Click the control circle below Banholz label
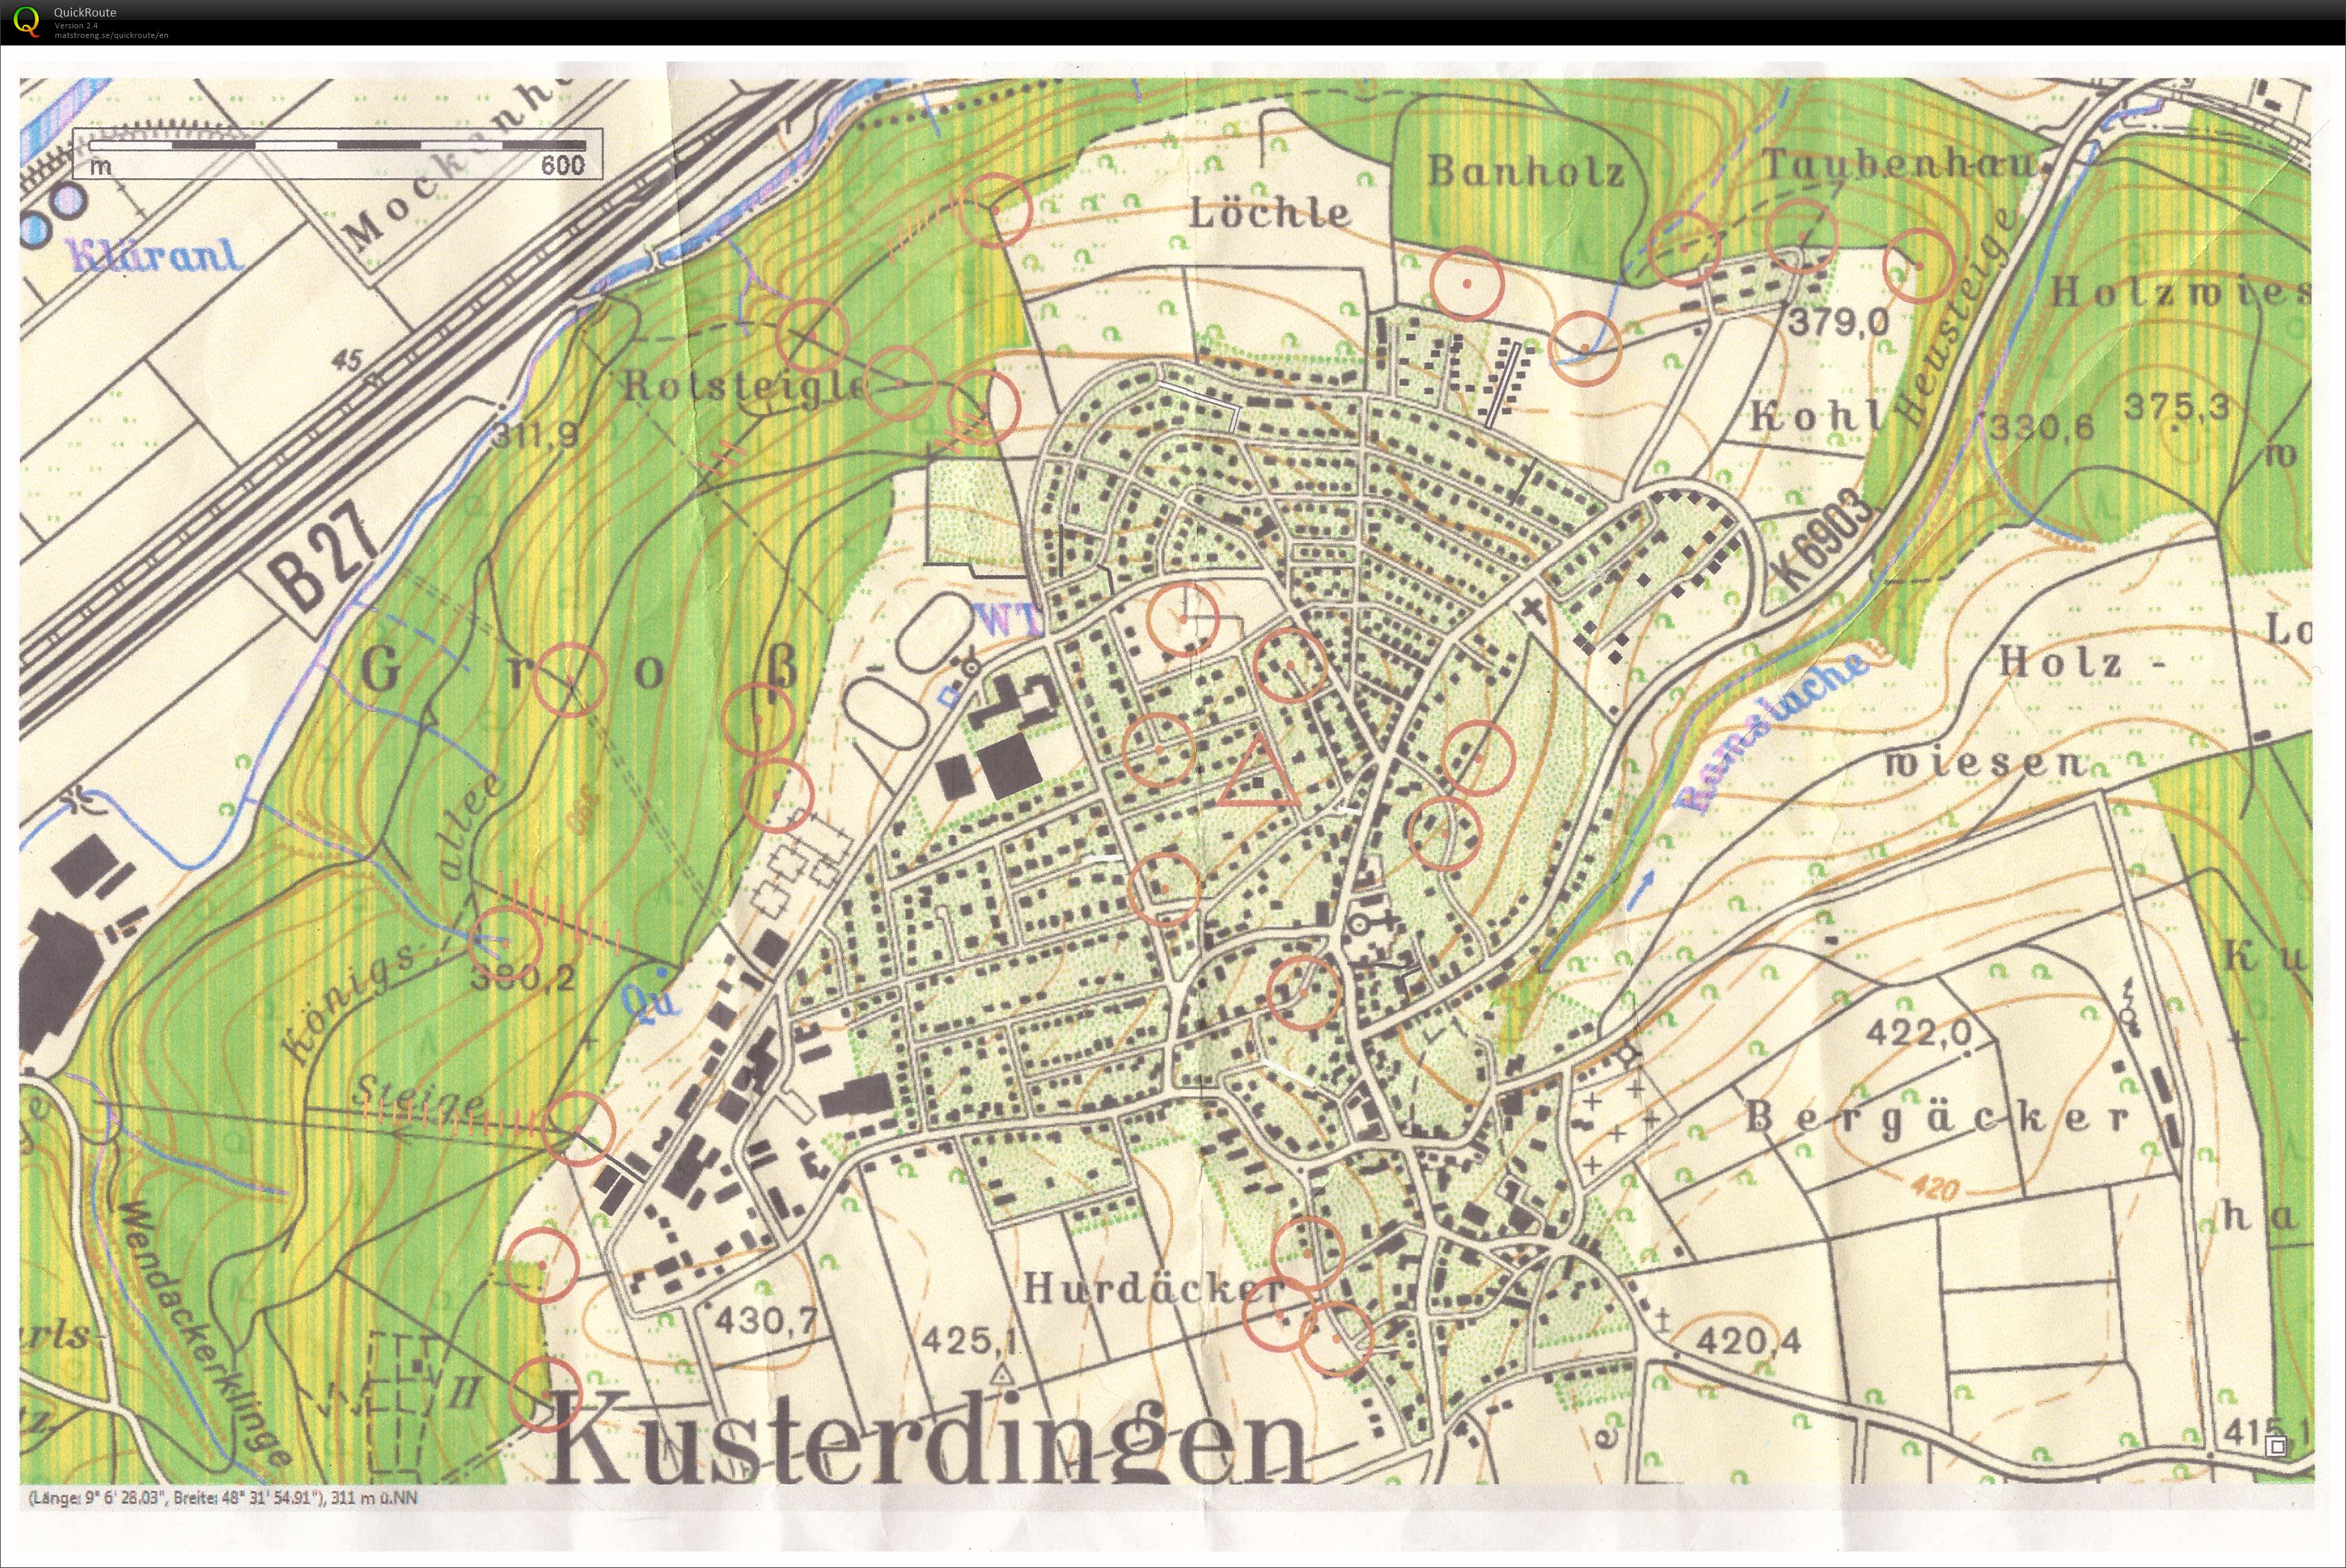 [x=1467, y=283]
